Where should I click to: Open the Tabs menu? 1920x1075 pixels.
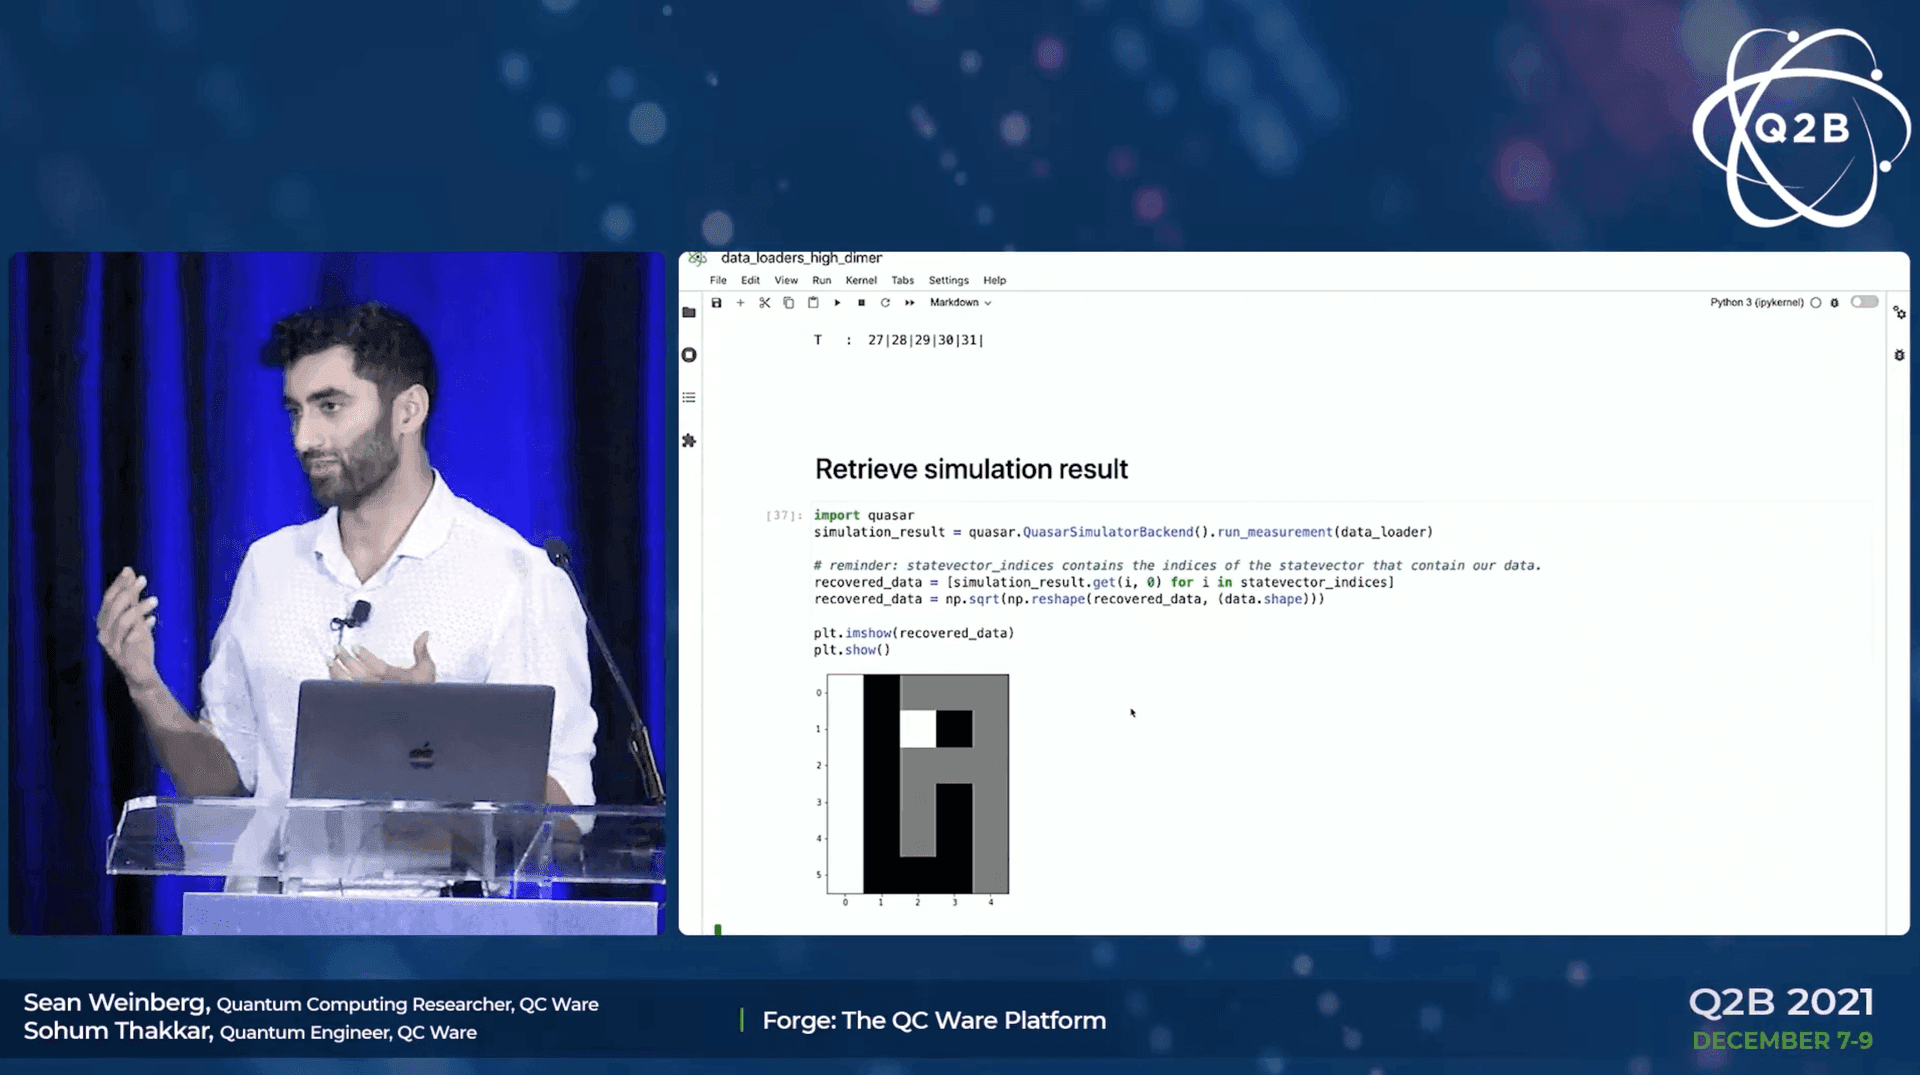(902, 280)
